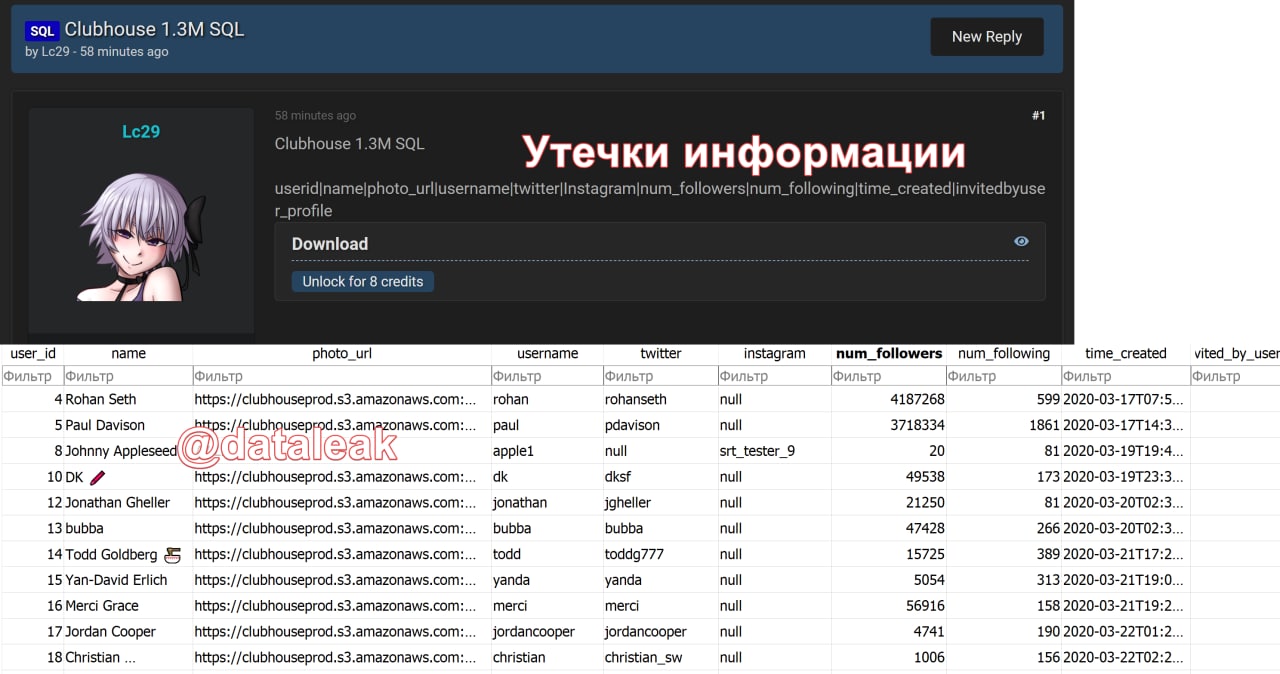Screen dimensions: 1280x674
Task: Sort by twitter column header
Action: [661, 353]
